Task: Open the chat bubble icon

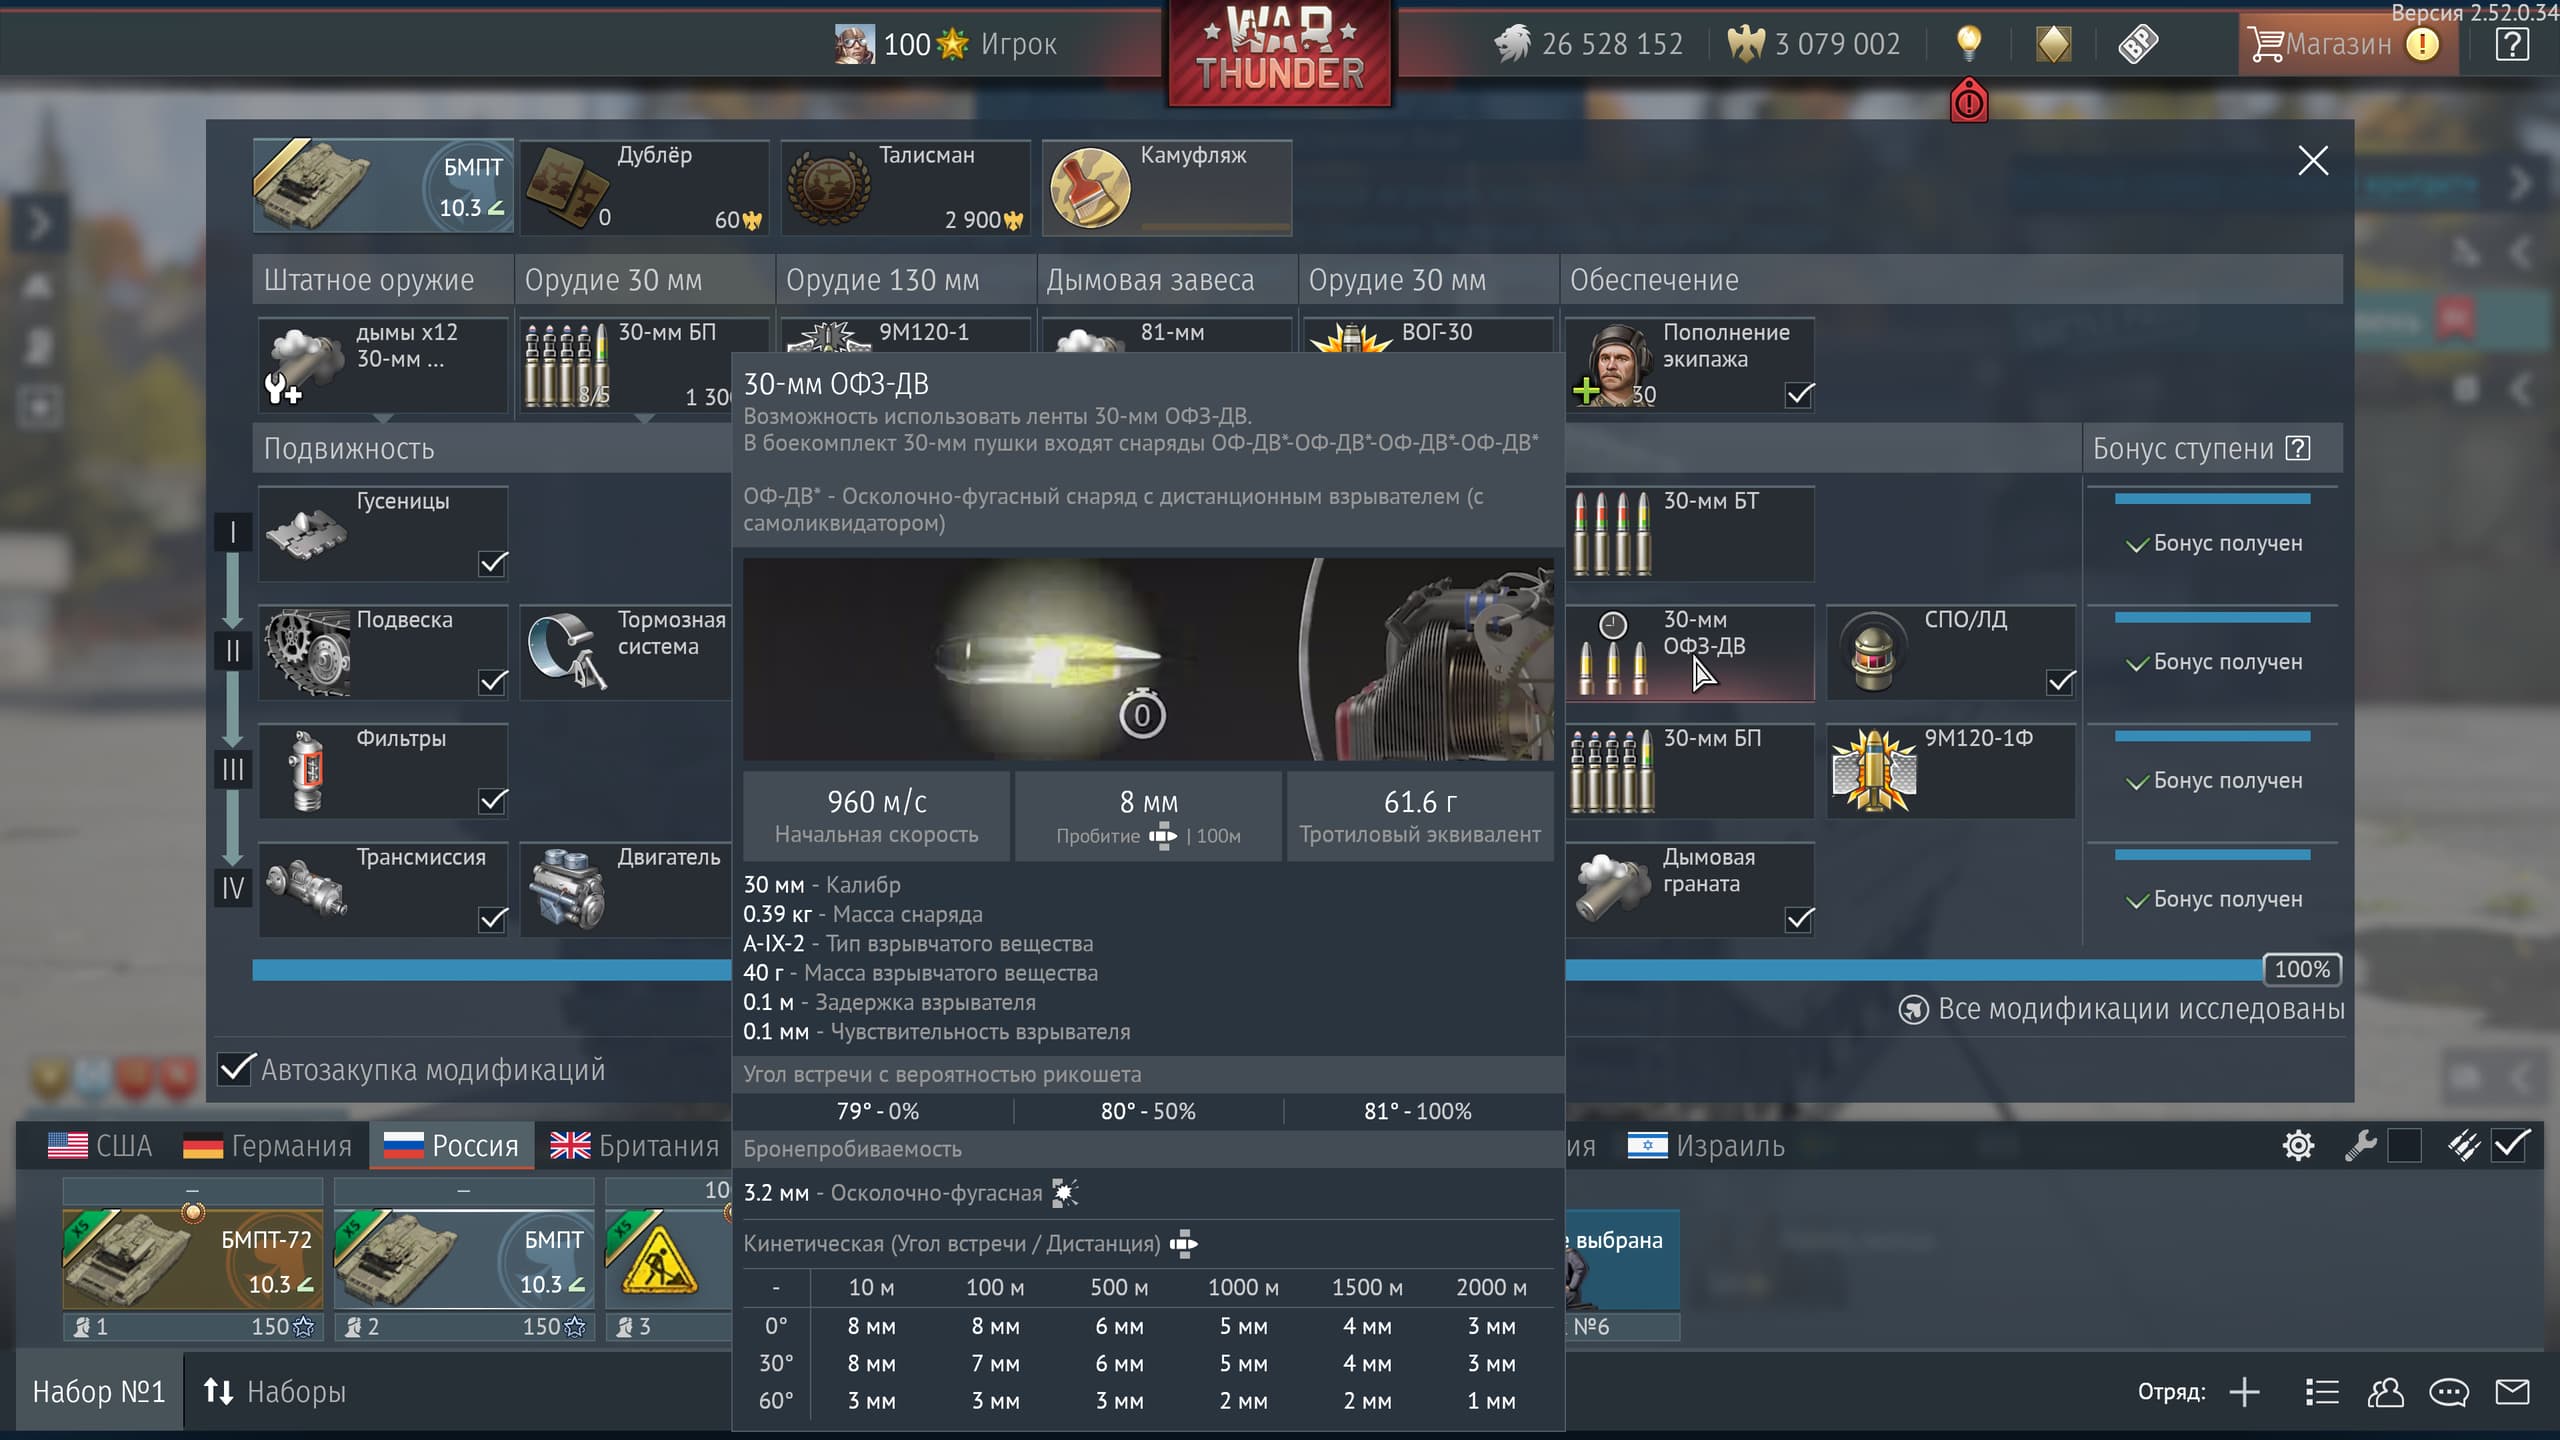Action: pyautogui.click(x=2449, y=1392)
